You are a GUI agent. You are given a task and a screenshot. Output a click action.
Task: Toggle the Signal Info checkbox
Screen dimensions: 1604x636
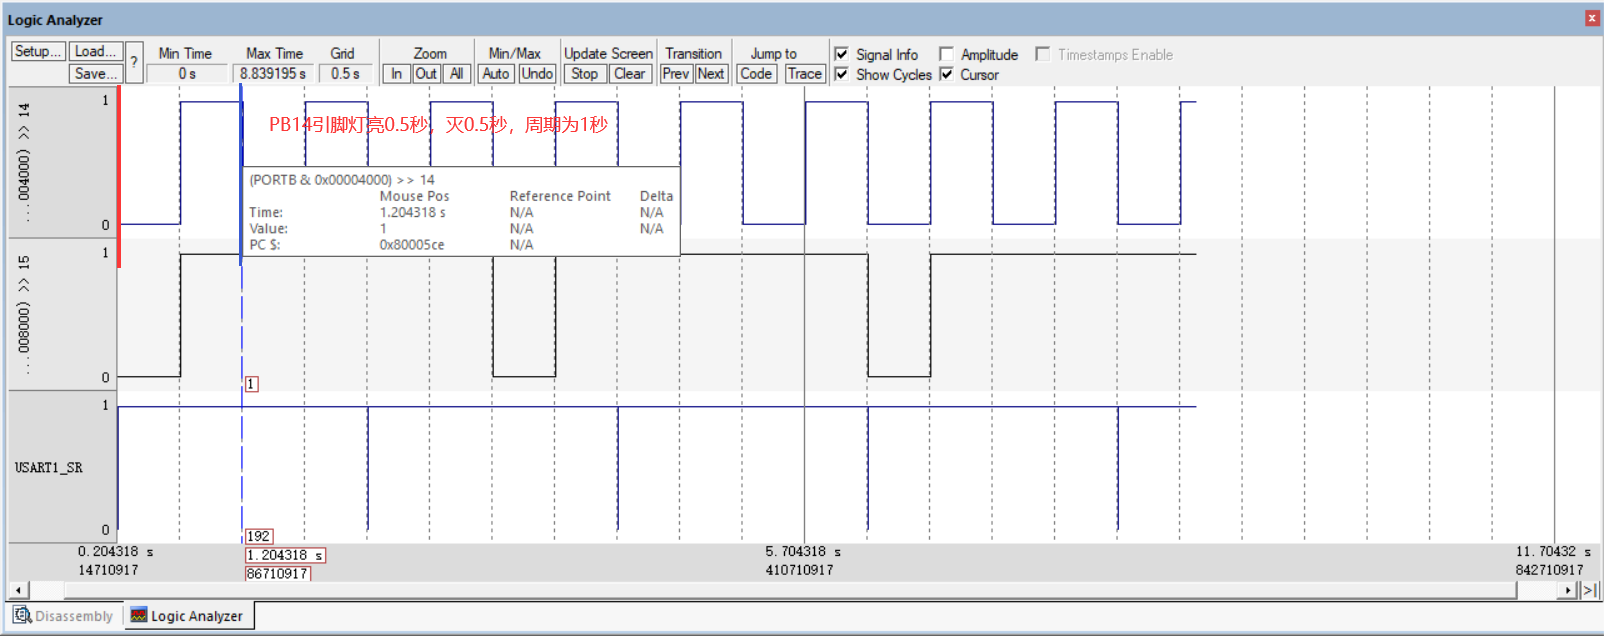click(x=842, y=54)
